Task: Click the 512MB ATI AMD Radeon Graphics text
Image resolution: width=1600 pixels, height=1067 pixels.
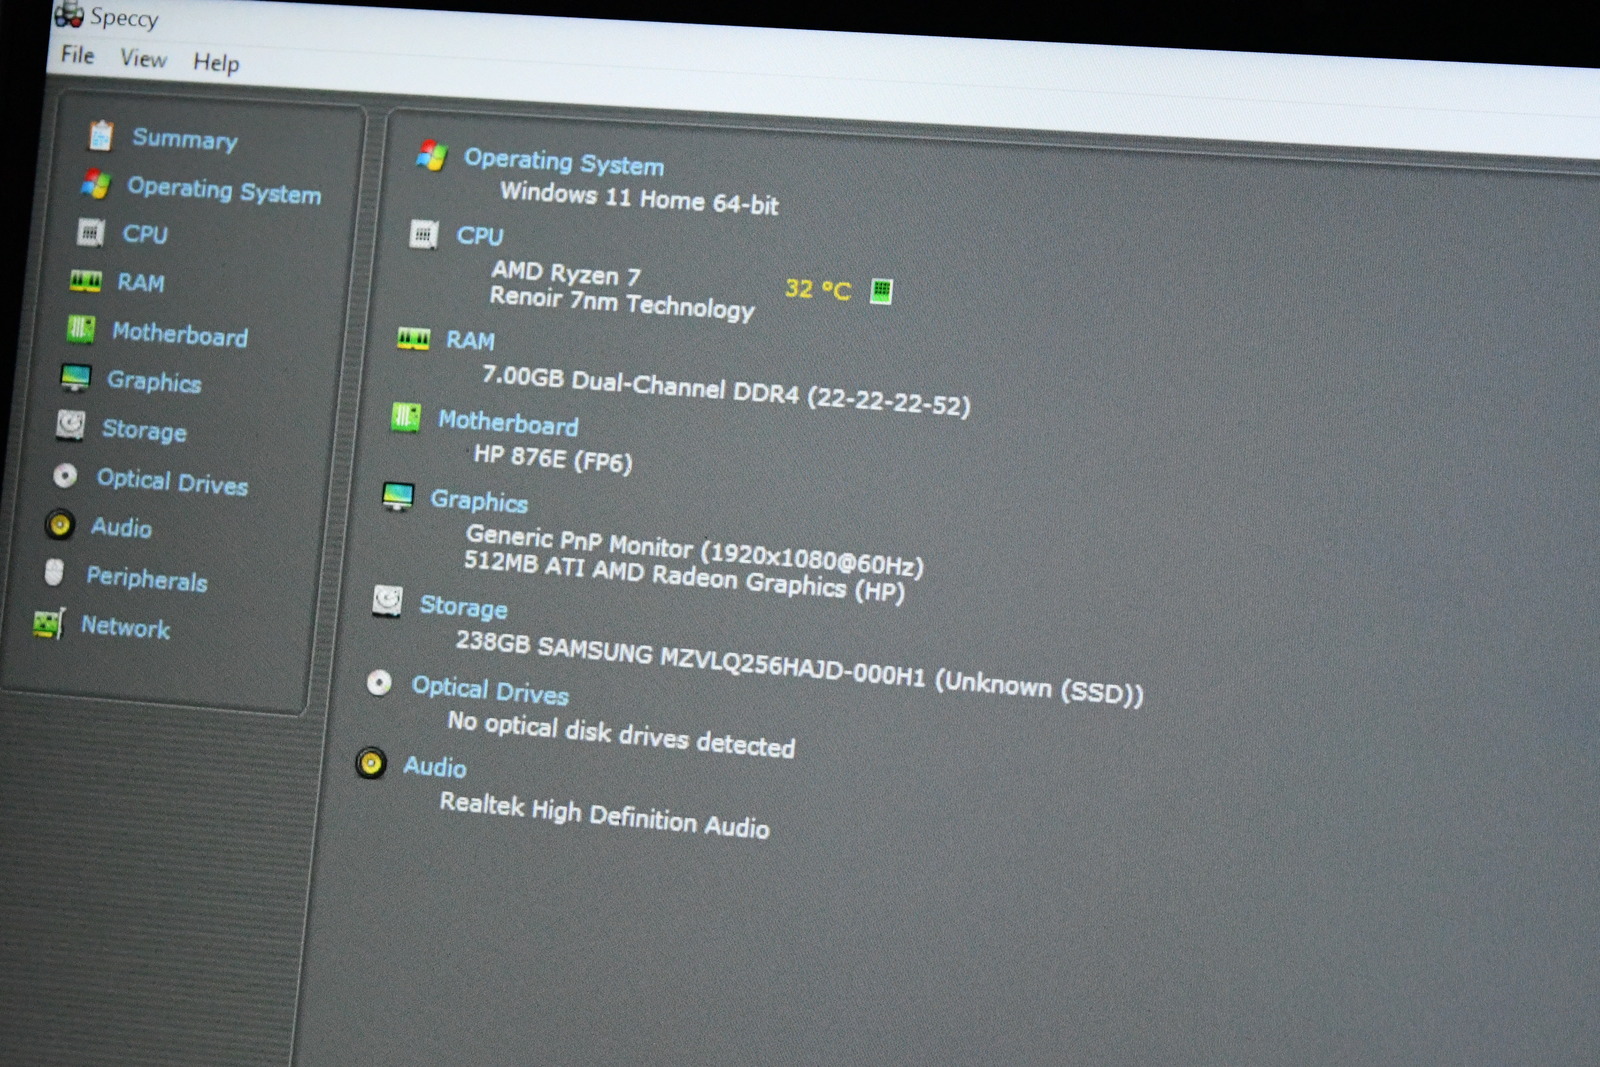Action: (x=684, y=577)
